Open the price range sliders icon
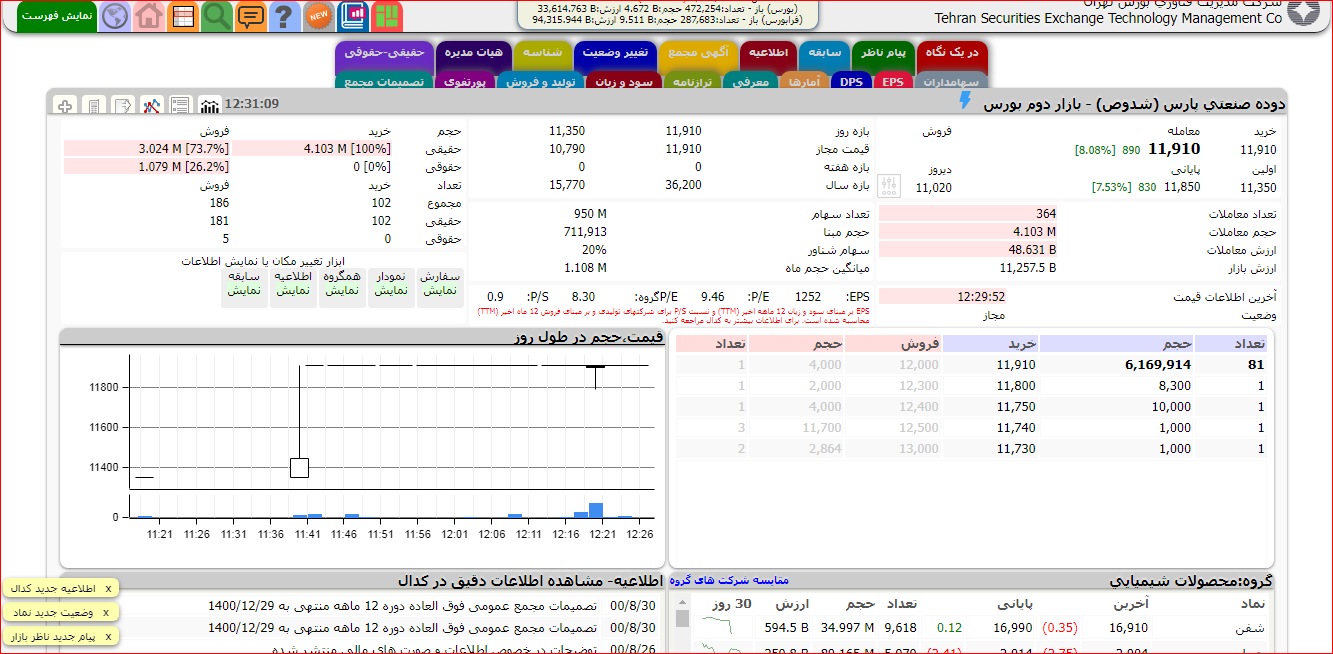The width and height of the screenshot is (1333, 654). (889, 186)
